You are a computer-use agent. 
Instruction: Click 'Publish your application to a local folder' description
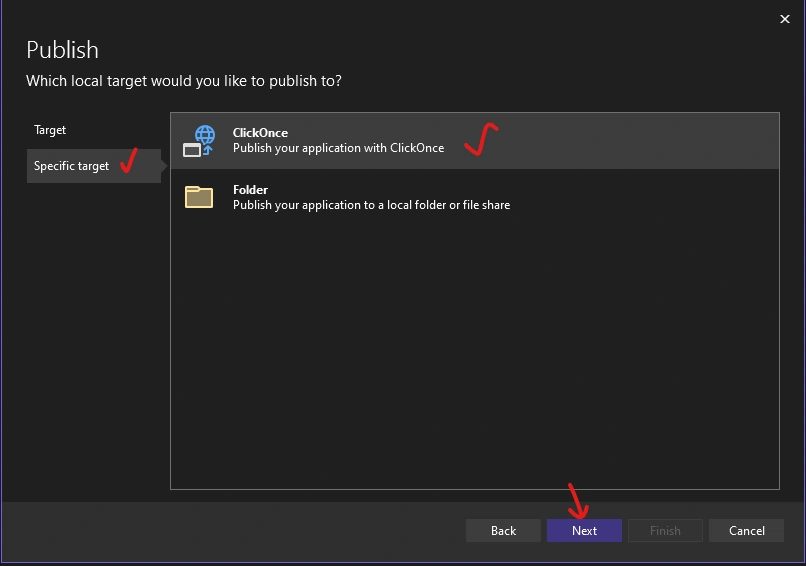[371, 205]
